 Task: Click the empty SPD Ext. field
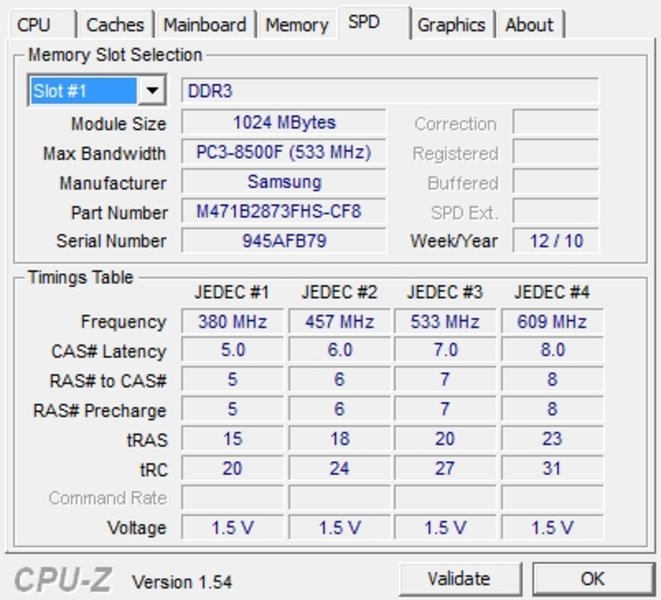click(556, 211)
